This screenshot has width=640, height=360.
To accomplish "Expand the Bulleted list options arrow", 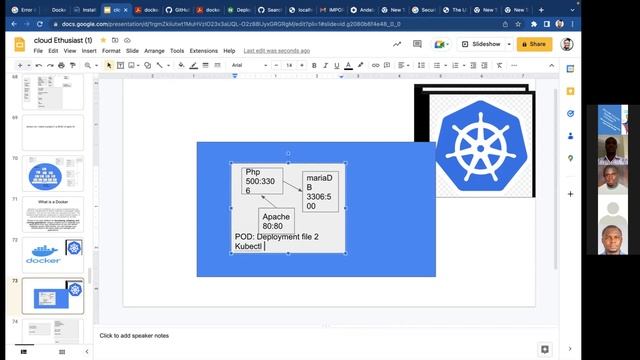I will tap(445, 65).
